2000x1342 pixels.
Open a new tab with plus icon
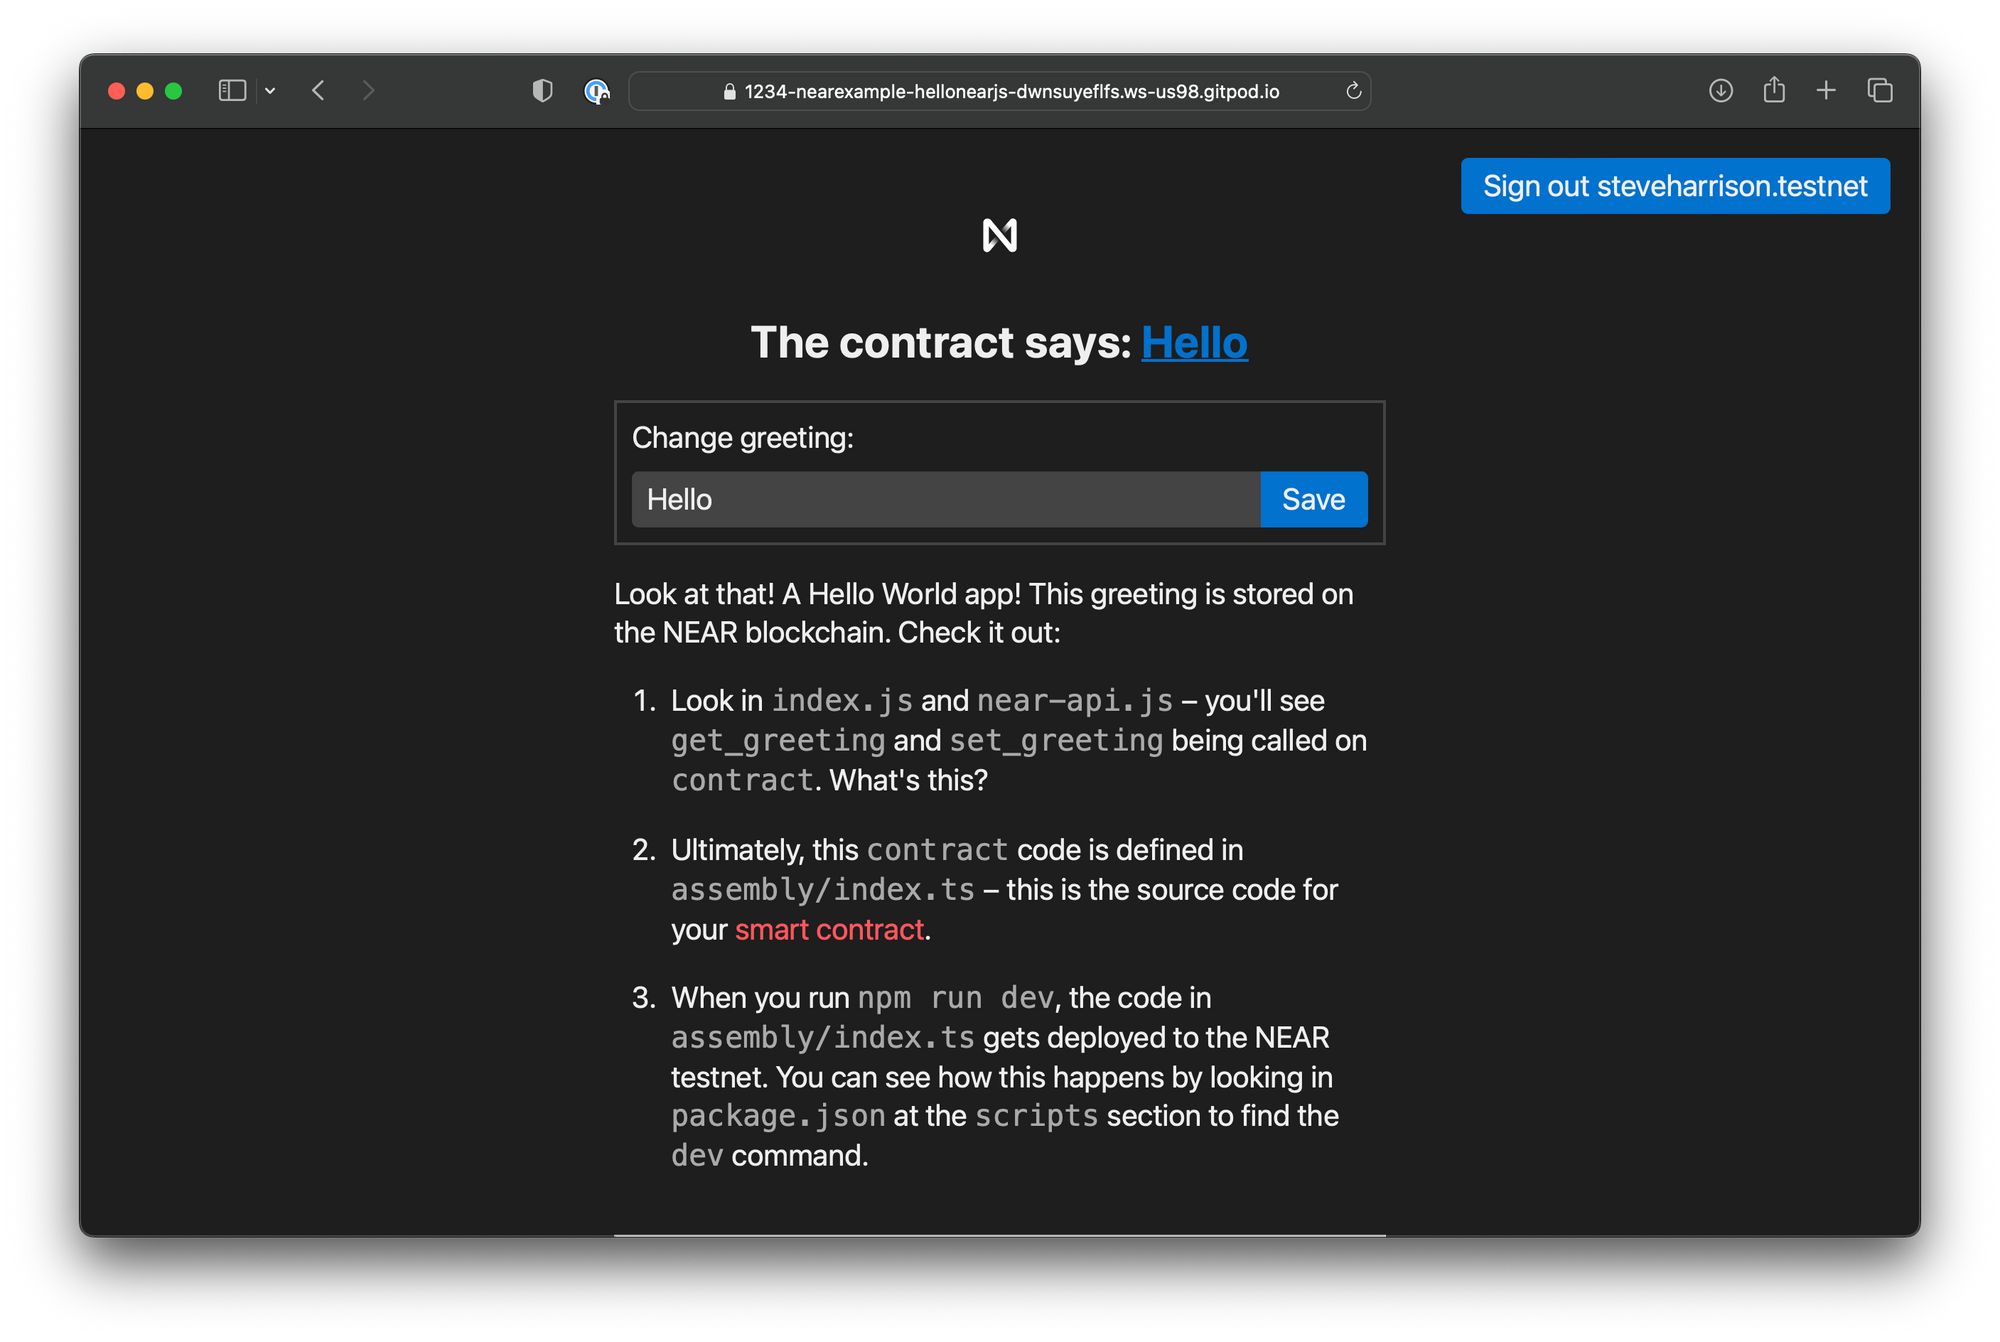[x=1826, y=91]
